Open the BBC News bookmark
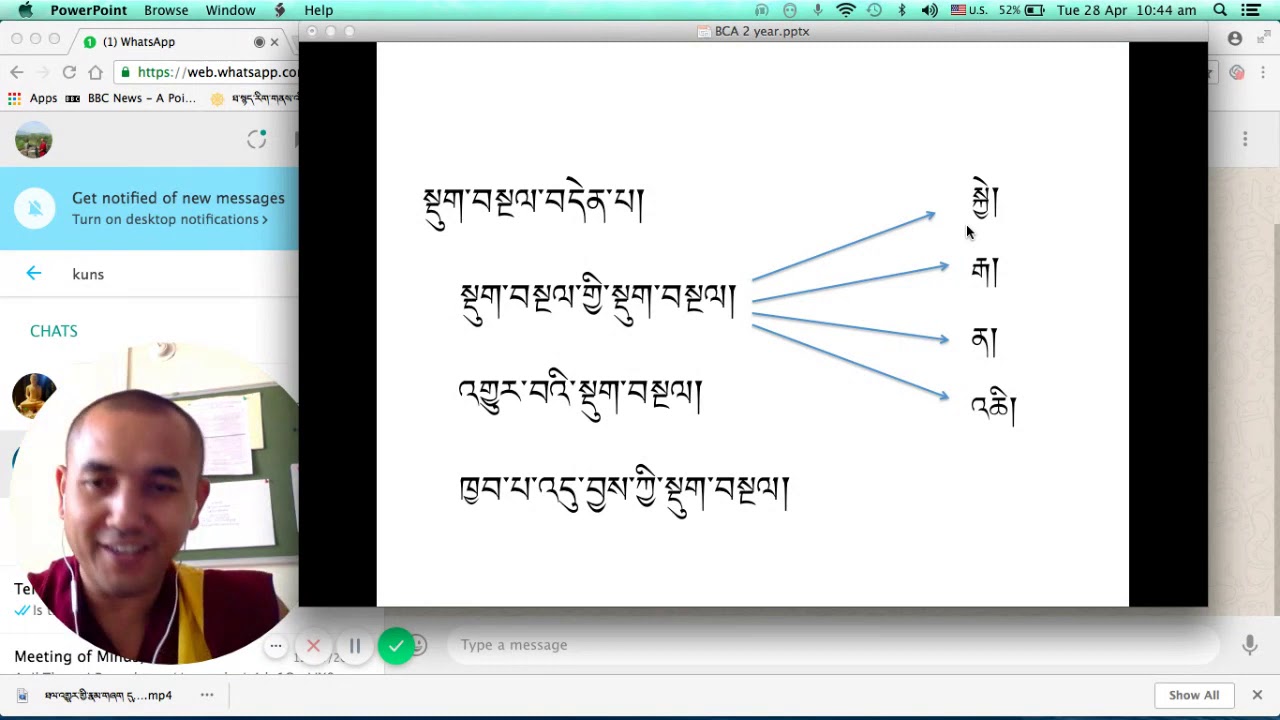Screen dimensions: 1280x720 click(130, 98)
